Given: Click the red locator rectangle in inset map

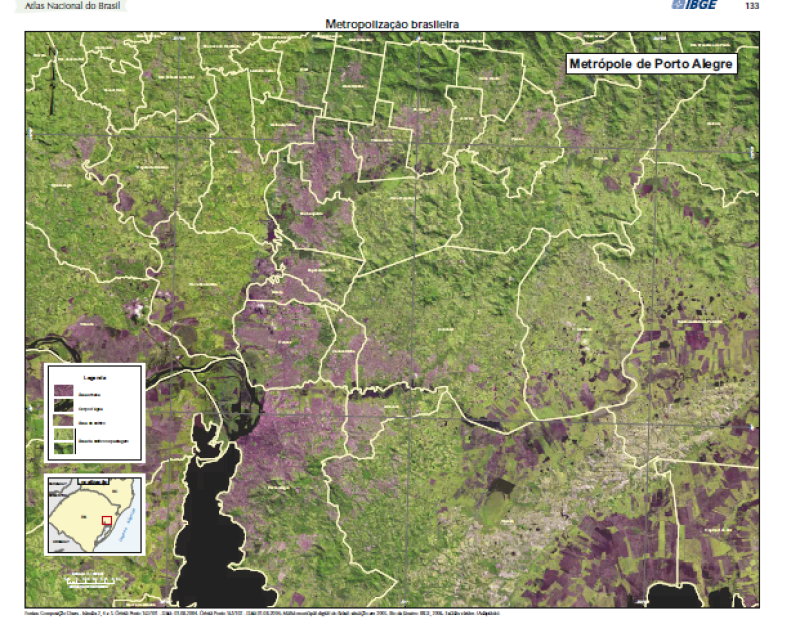Looking at the screenshot, I should pos(107,520).
